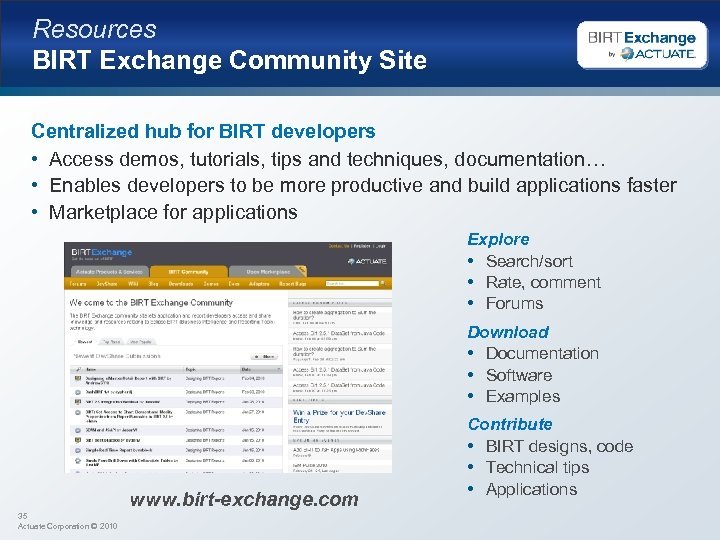Select Wiki in the orange navigation bar
This screenshot has height=540, width=720.
pos(133,284)
